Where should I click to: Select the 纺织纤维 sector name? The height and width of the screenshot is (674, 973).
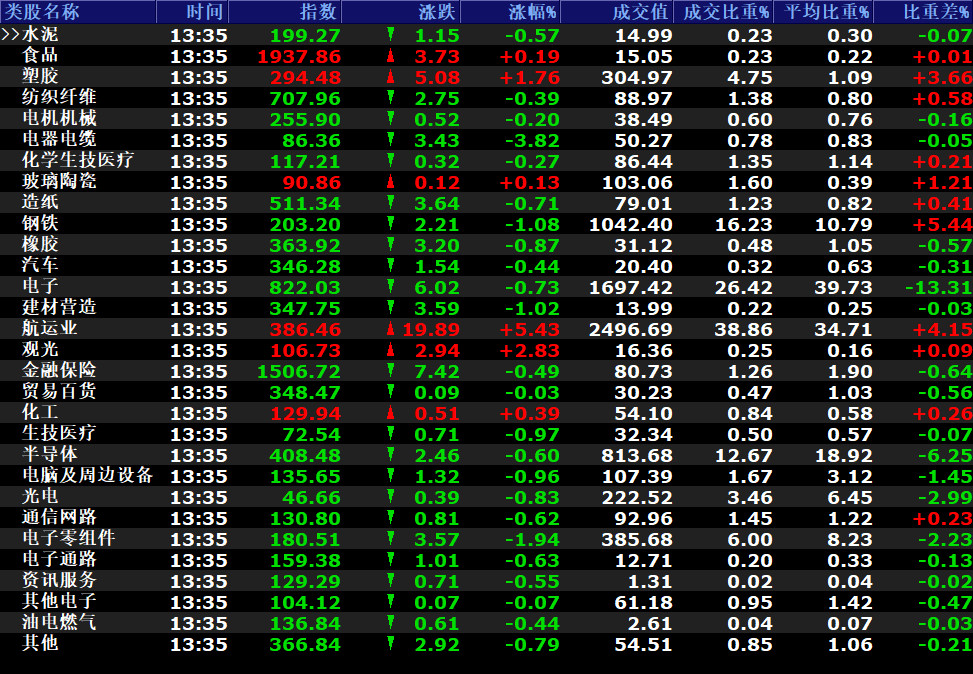(x=59, y=97)
